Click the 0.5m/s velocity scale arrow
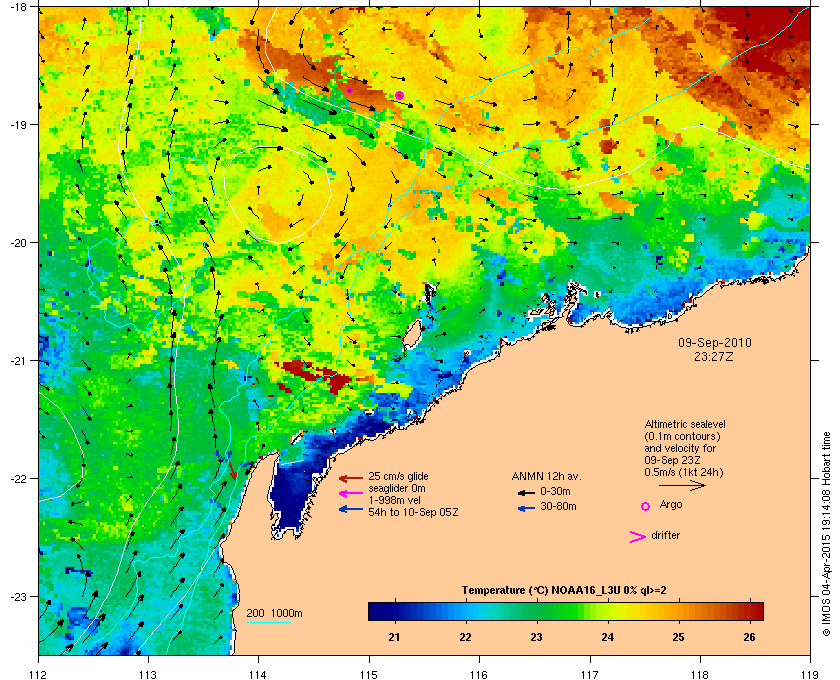 [682, 485]
